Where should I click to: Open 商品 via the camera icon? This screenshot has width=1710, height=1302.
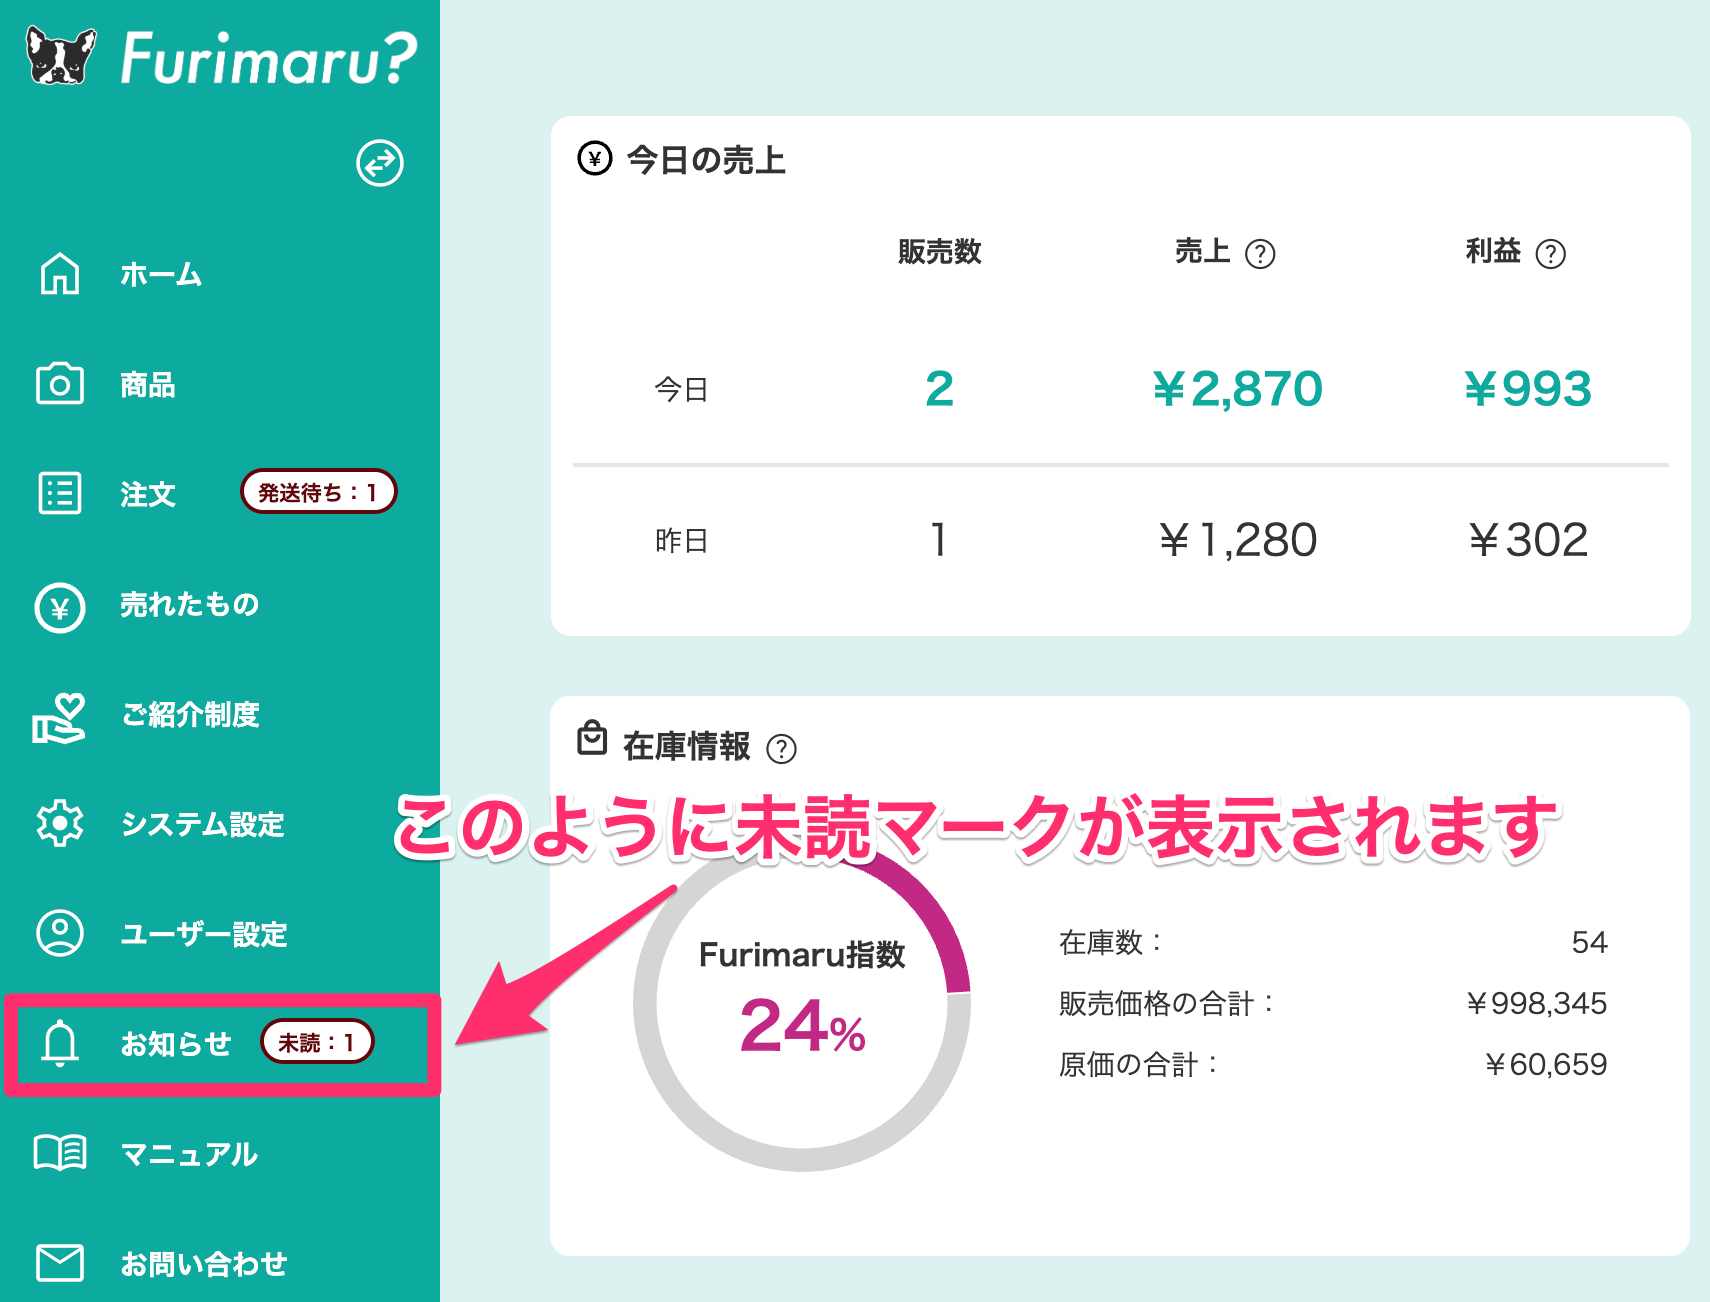click(x=60, y=384)
